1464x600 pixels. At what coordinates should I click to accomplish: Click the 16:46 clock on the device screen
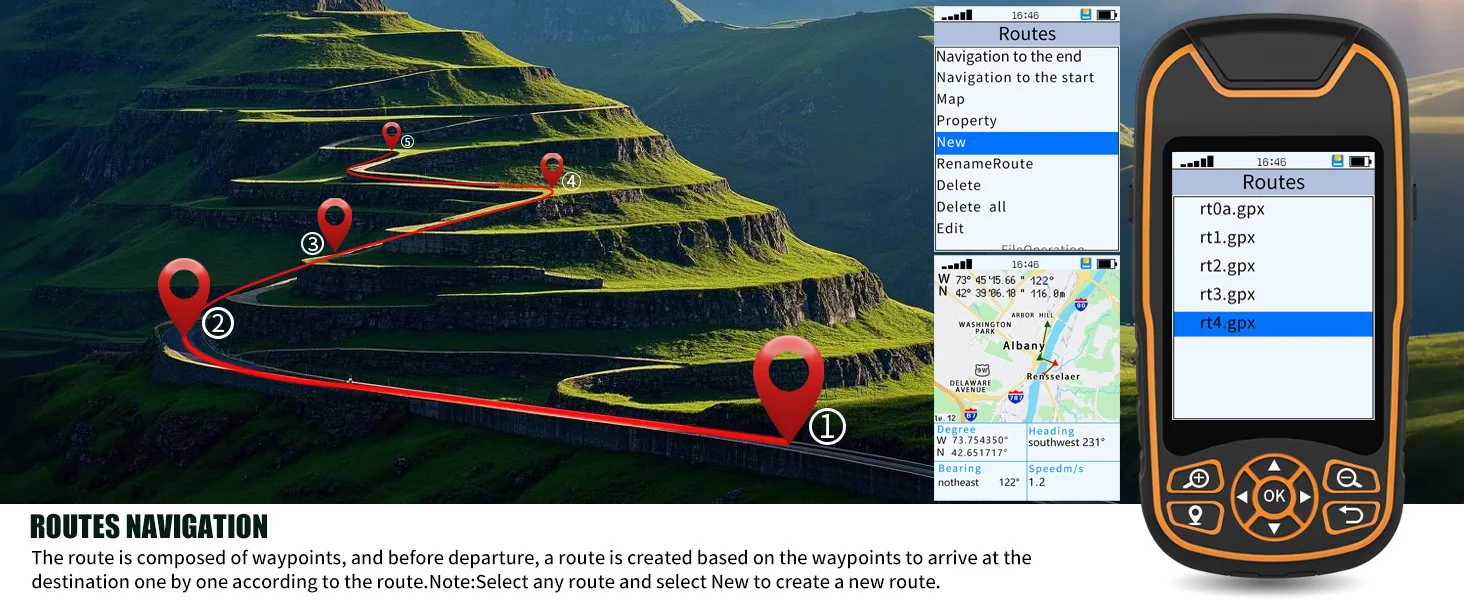coord(1272,162)
